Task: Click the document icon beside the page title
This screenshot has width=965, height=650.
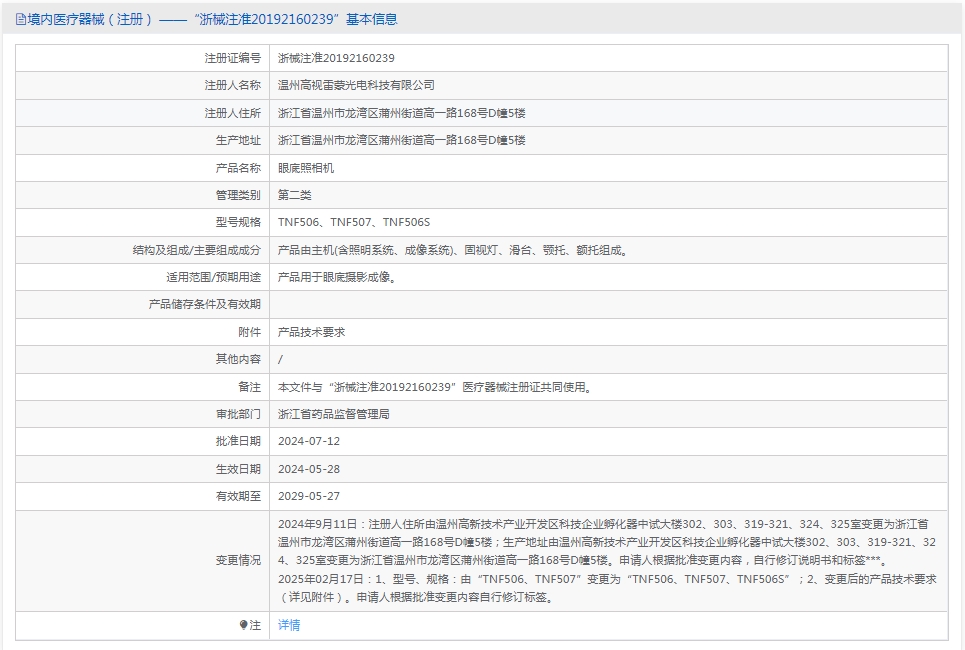Action: (x=20, y=20)
